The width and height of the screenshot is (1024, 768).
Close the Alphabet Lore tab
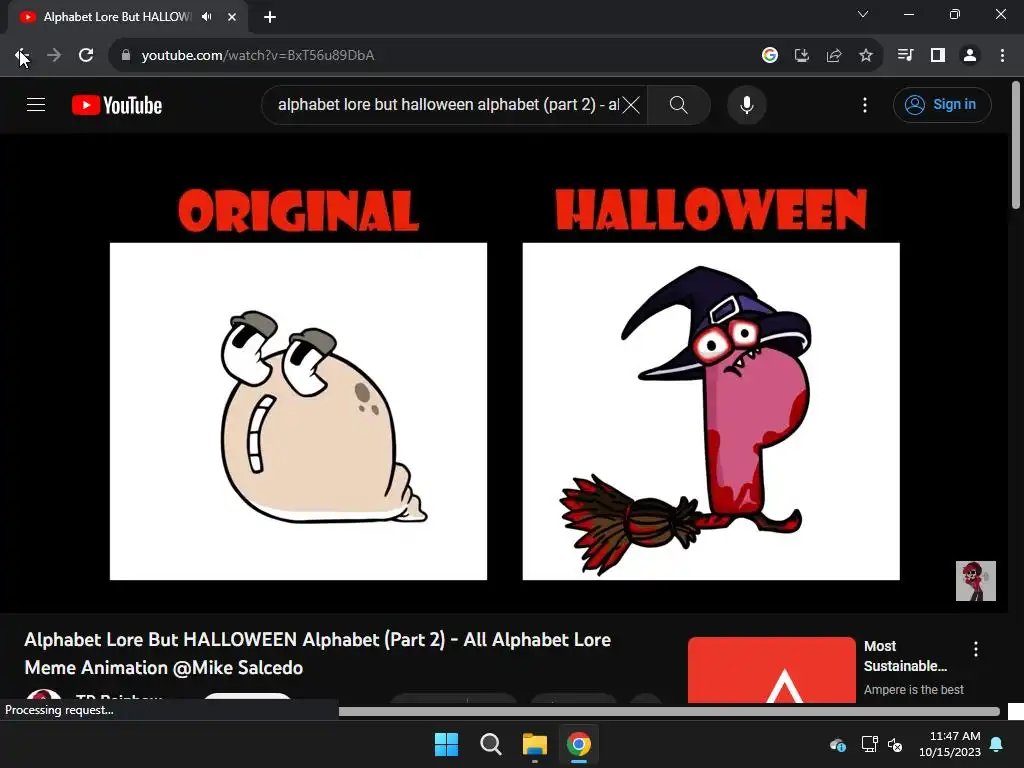click(232, 17)
